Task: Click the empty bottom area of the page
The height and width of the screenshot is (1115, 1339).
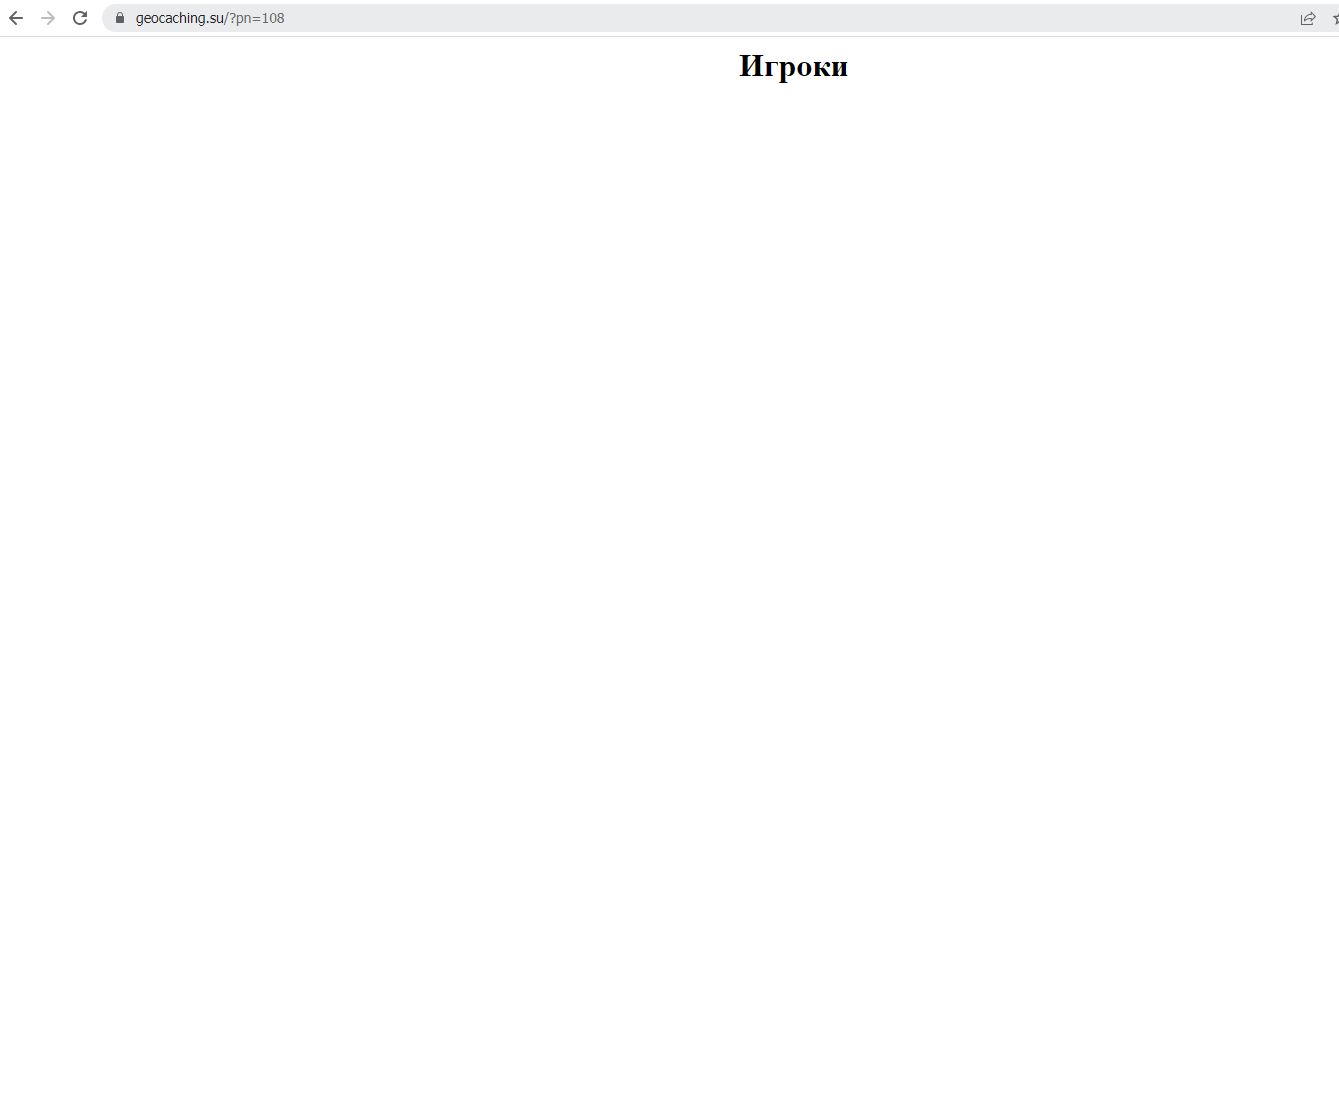Action: coord(669,1050)
